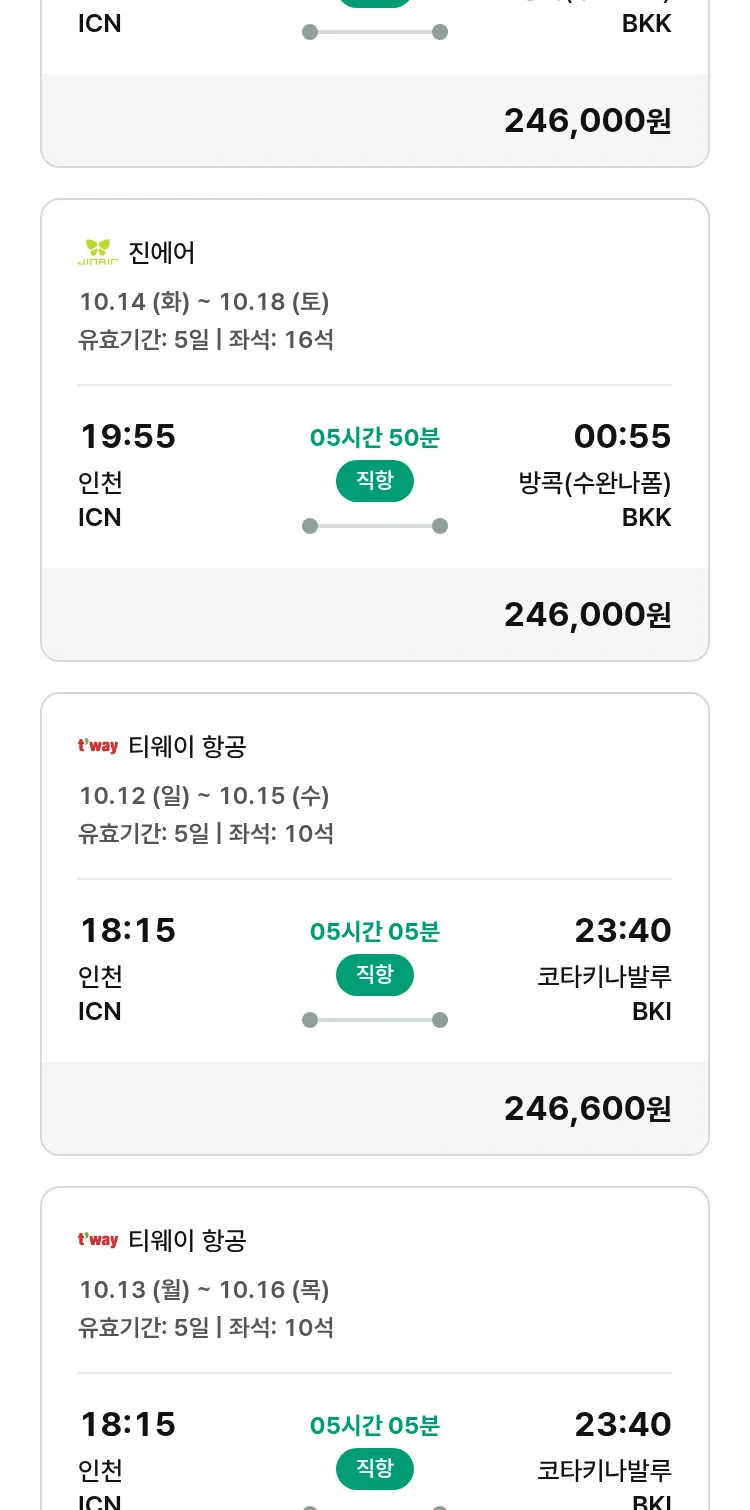Tap the 19:55 departure time
750x1510 pixels.
(x=128, y=436)
